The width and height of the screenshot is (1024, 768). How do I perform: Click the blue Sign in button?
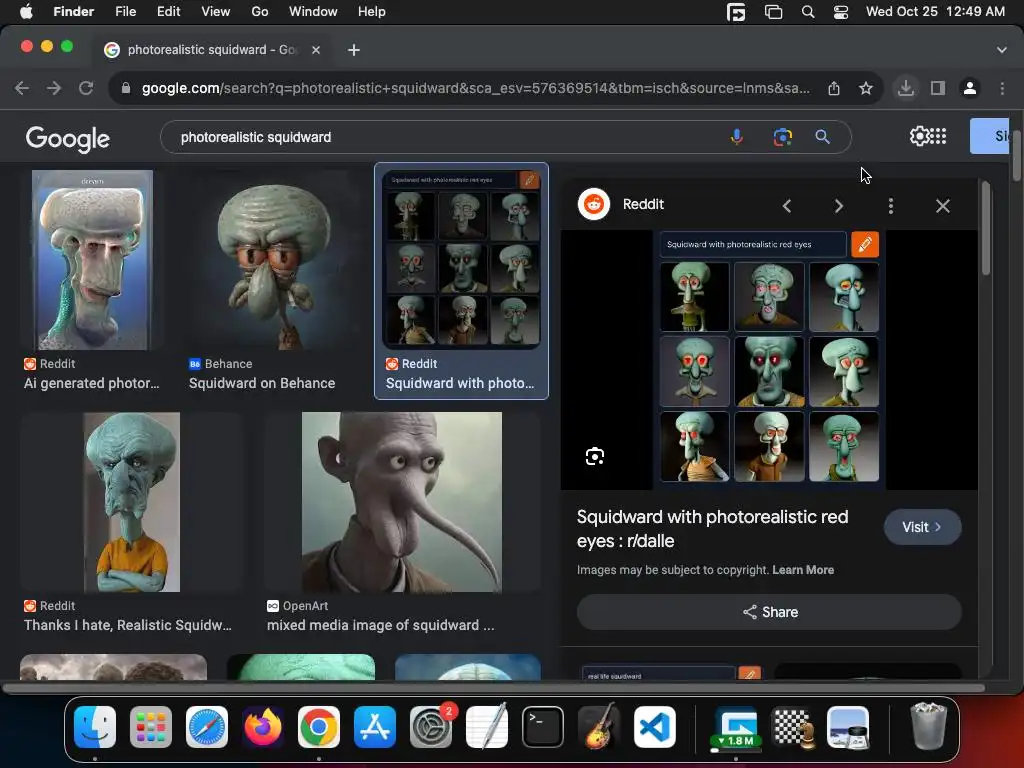tap(990, 136)
